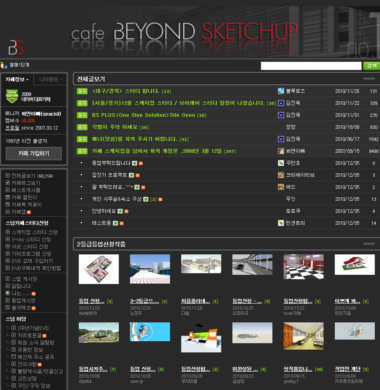
Task: Select 구인/구직 정보 board in sidebar tree
Action: (34, 385)
